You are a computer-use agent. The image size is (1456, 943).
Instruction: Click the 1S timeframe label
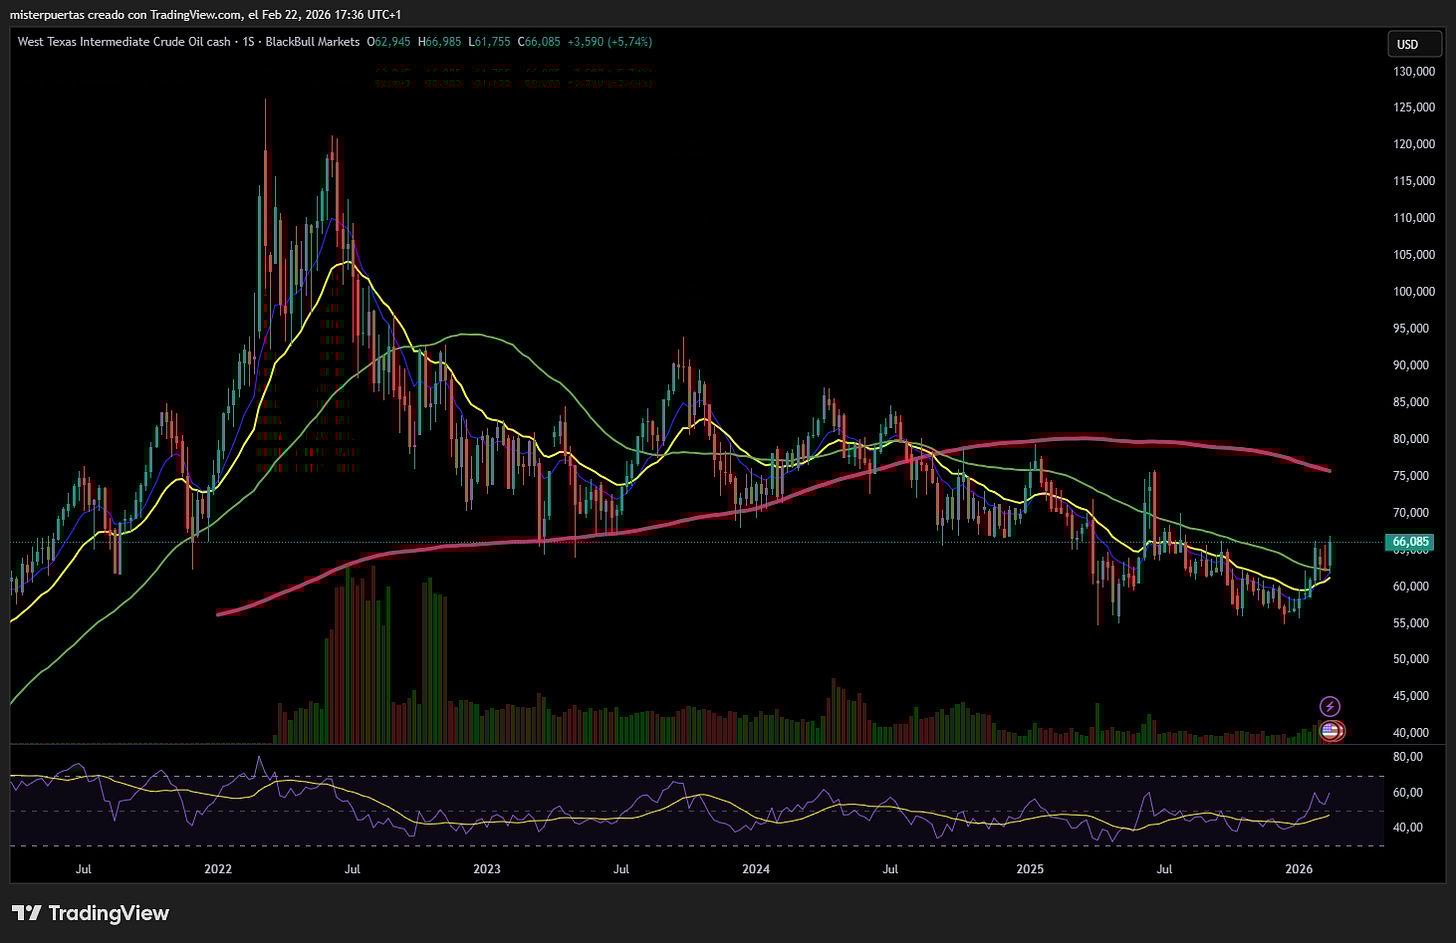click(x=246, y=42)
